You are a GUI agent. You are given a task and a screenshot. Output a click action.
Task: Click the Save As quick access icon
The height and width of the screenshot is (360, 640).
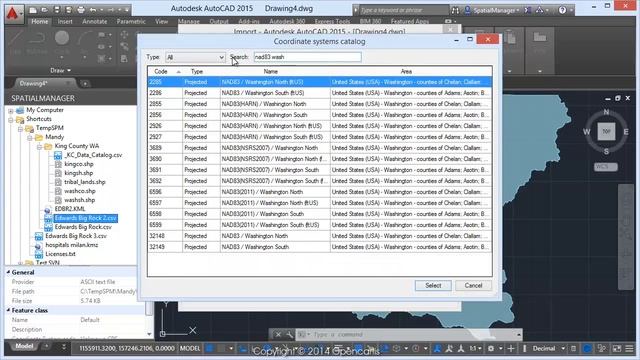tap(68, 9)
